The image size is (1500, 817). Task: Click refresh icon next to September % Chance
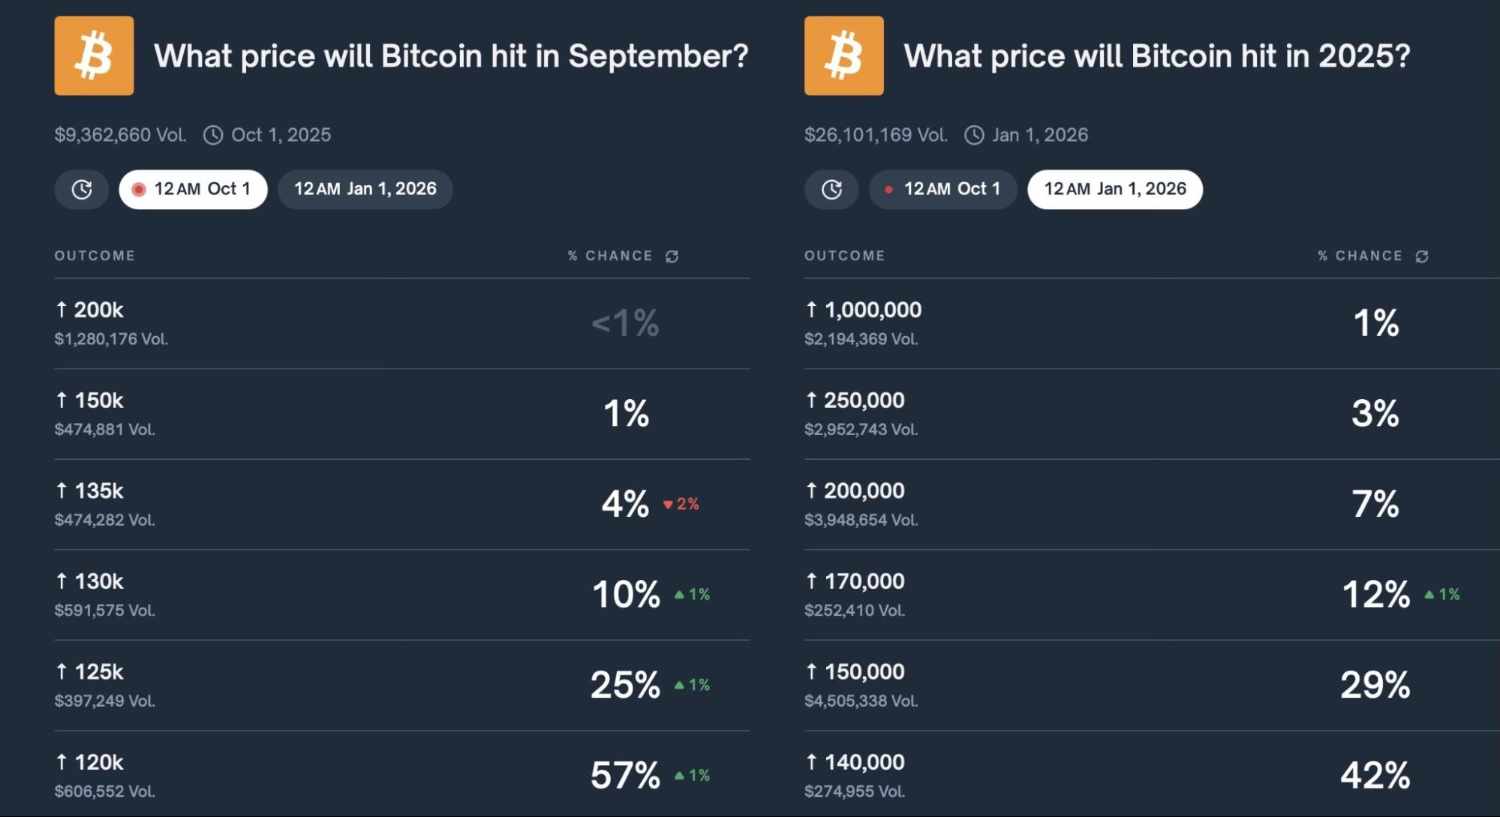[672, 257]
